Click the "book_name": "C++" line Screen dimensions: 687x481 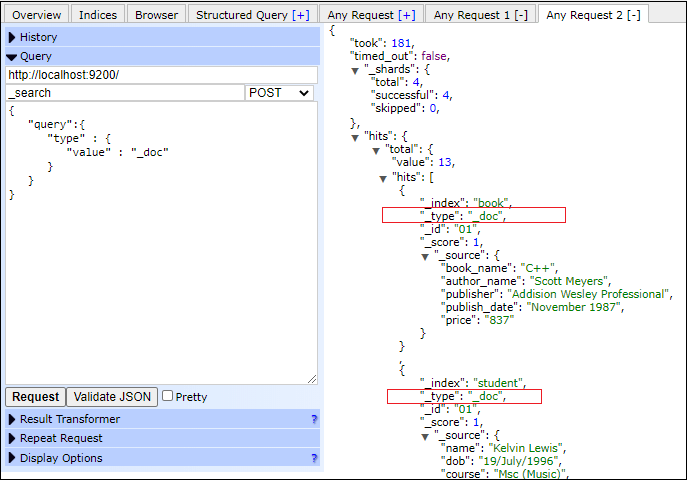pos(499,268)
